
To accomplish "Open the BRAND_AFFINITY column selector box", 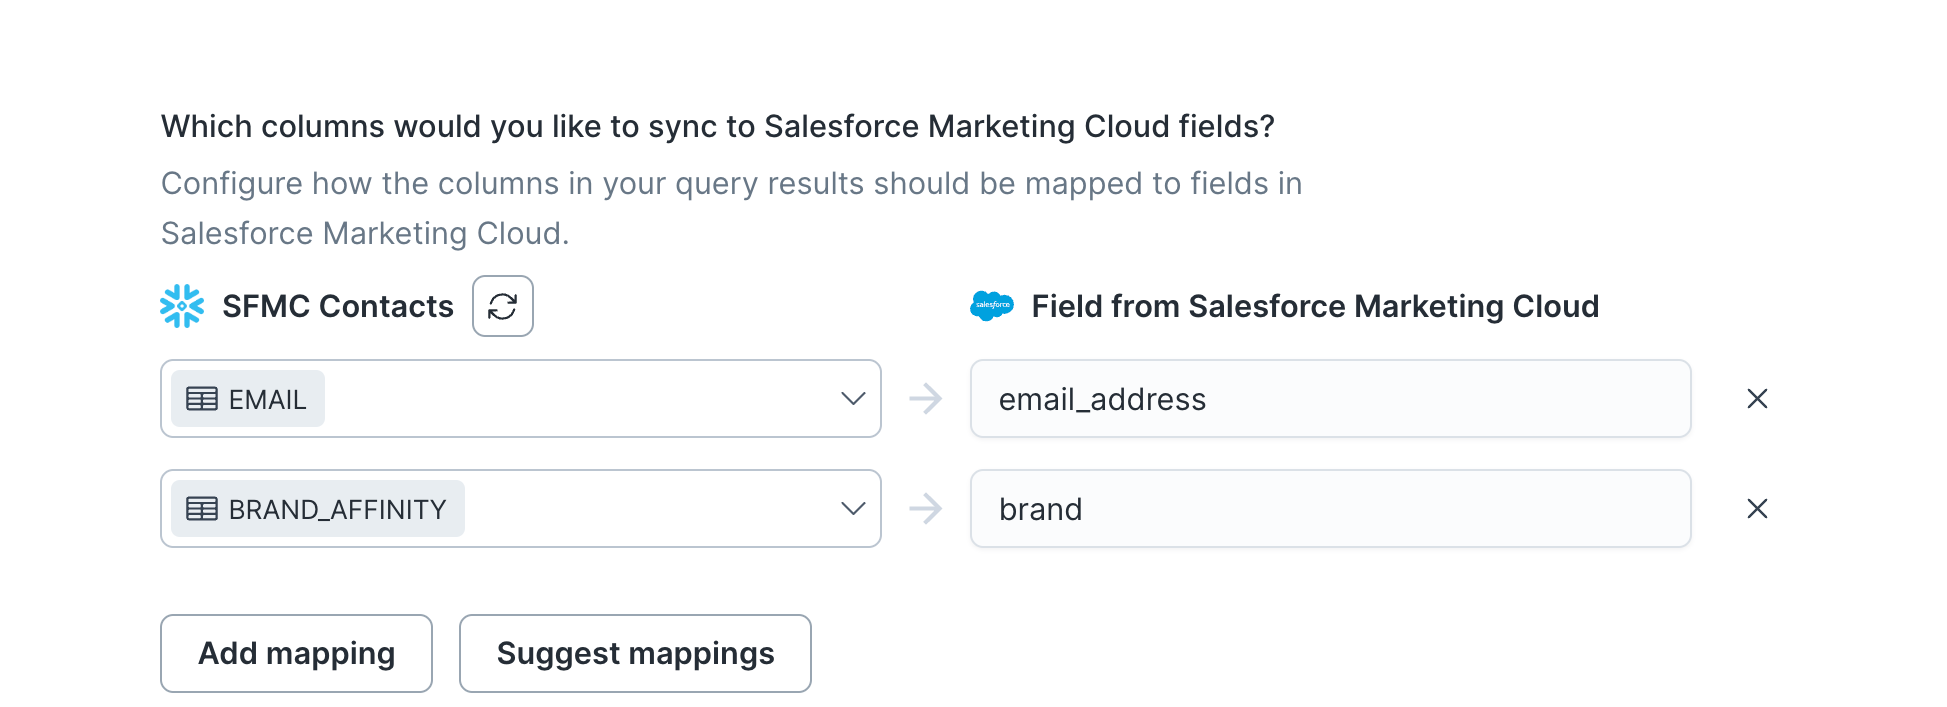I will click(521, 509).
